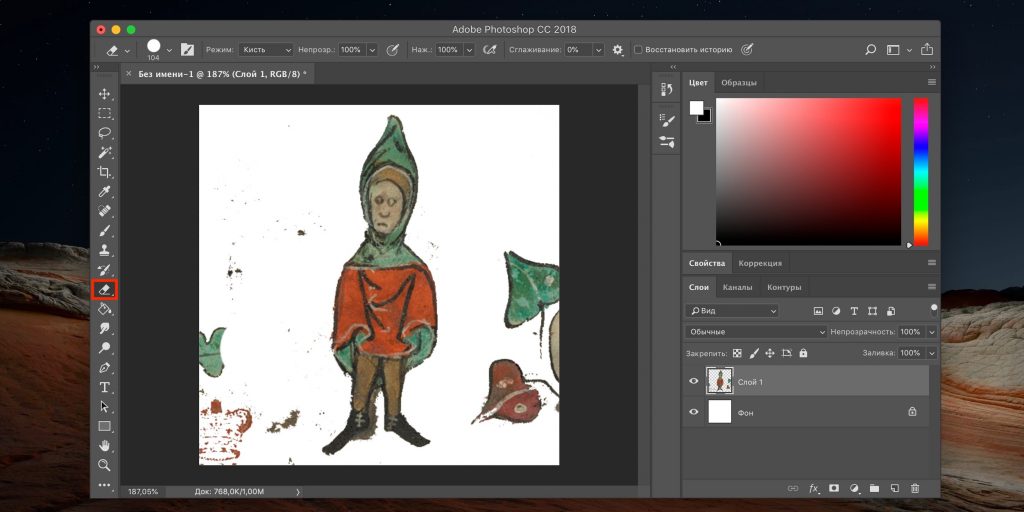Enable the Восстановить историю checkbox
This screenshot has height=512, width=1024.
[x=639, y=49]
